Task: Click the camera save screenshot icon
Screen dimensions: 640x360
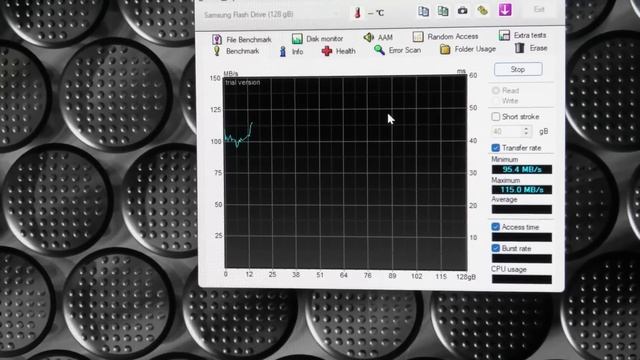Action: coord(462,11)
